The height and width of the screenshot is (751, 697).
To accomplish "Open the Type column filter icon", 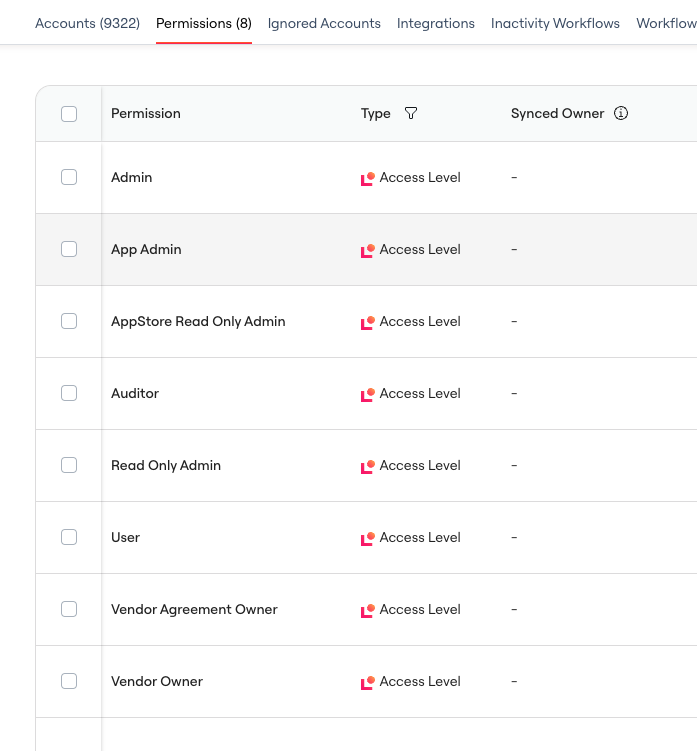I will coord(411,114).
